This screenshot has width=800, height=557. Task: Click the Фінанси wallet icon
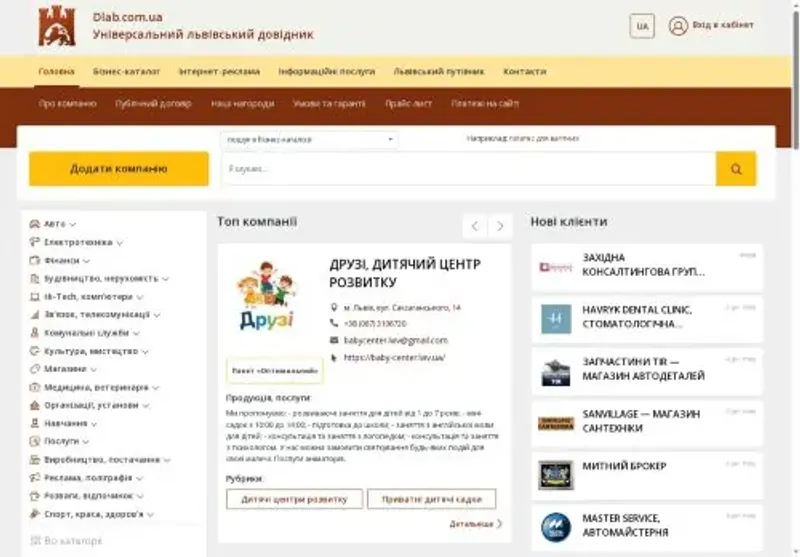point(35,260)
